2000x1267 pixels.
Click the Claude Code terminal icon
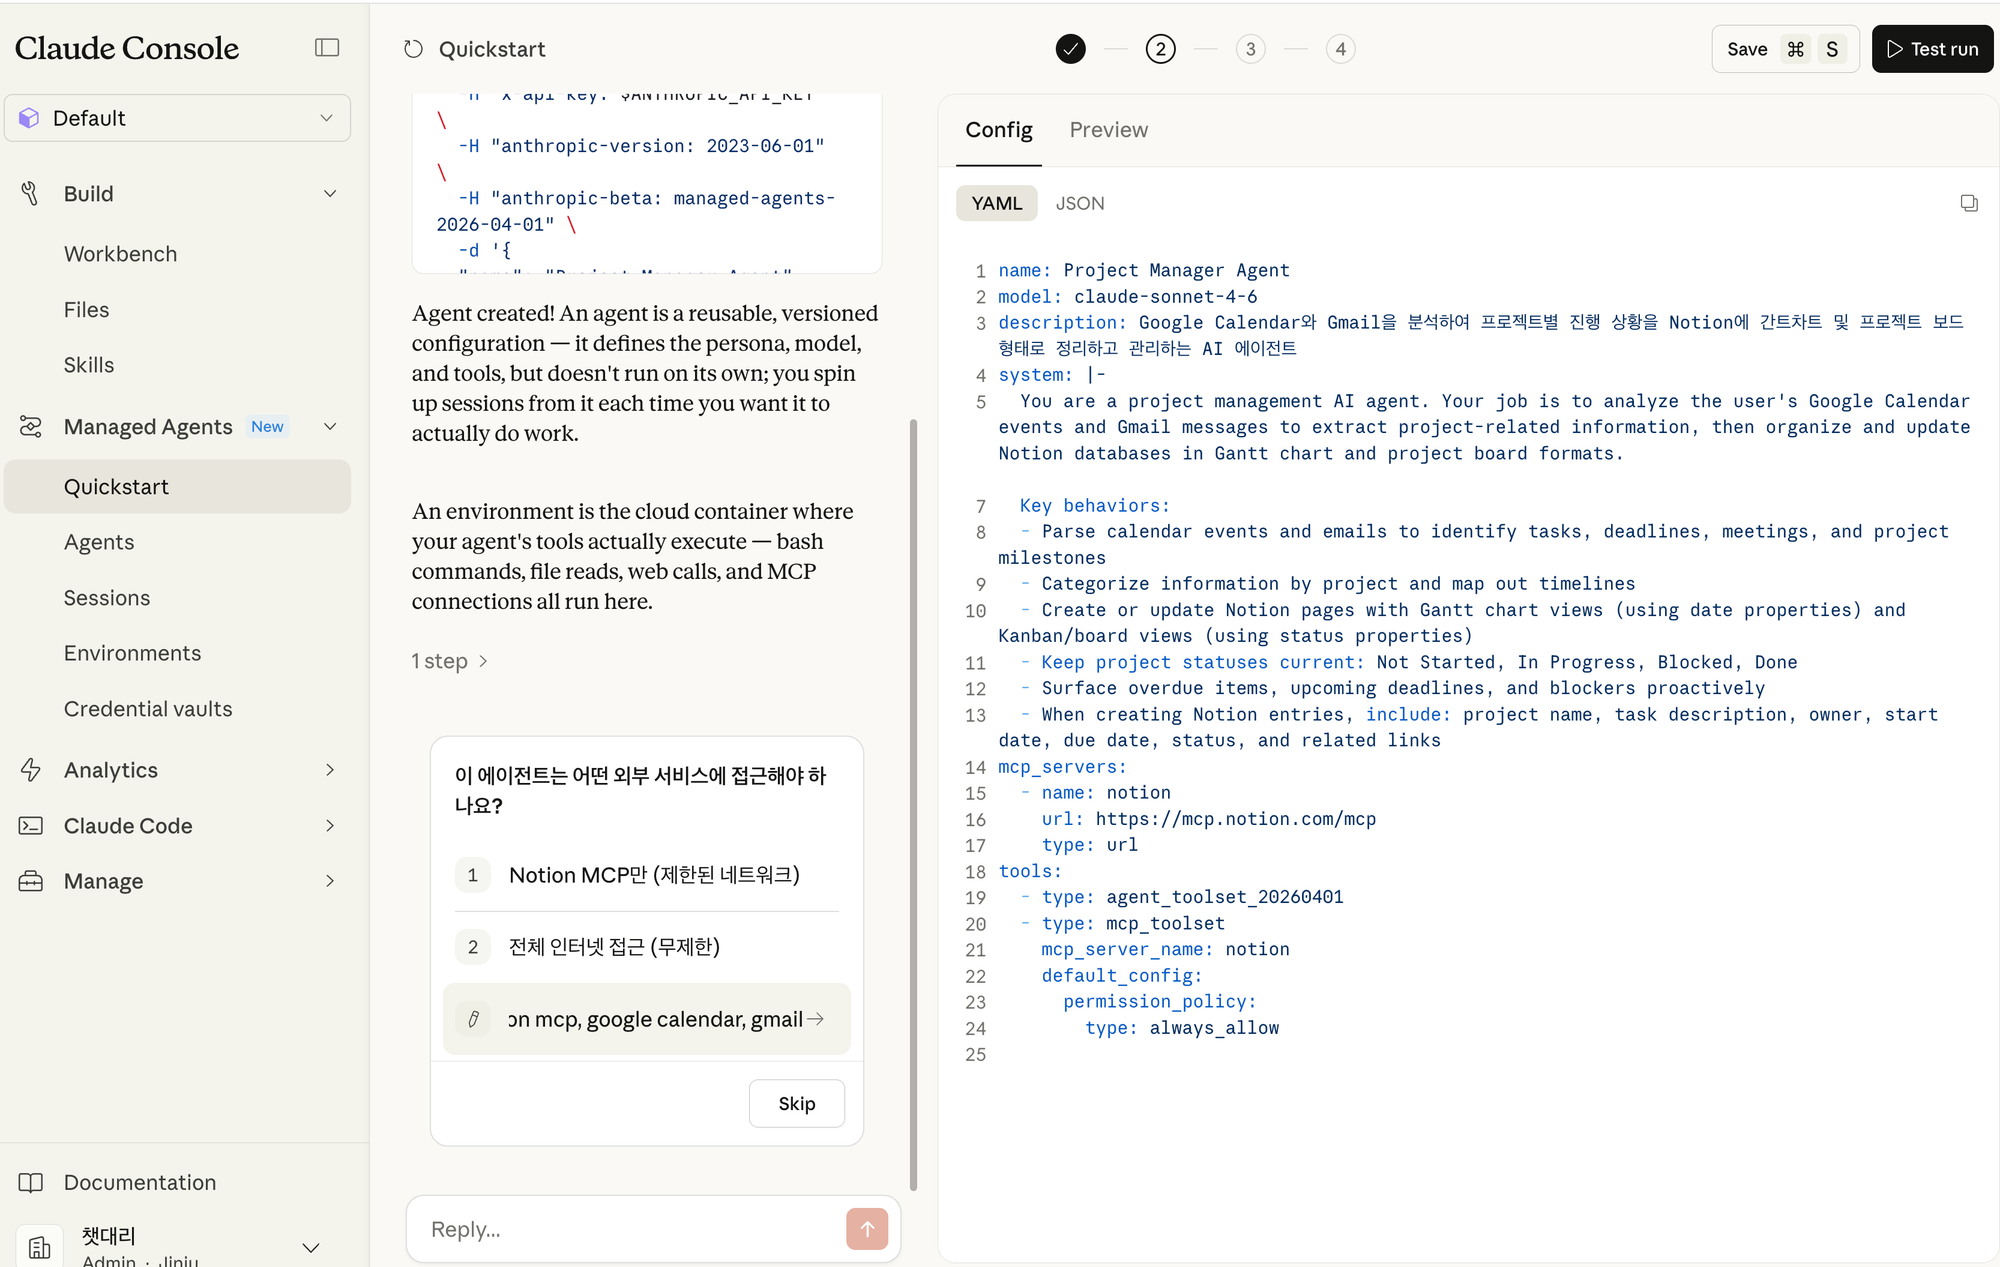(31, 826)
